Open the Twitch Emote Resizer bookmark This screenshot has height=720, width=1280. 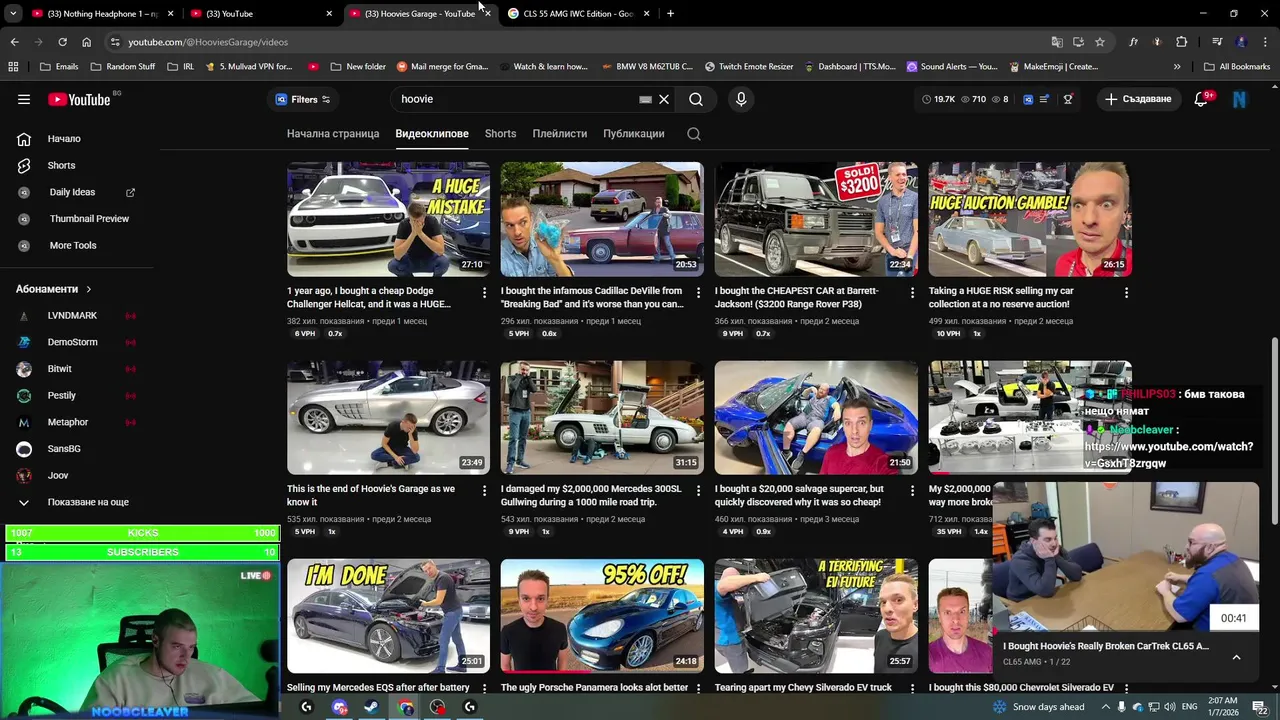click(x=749, y=67)
